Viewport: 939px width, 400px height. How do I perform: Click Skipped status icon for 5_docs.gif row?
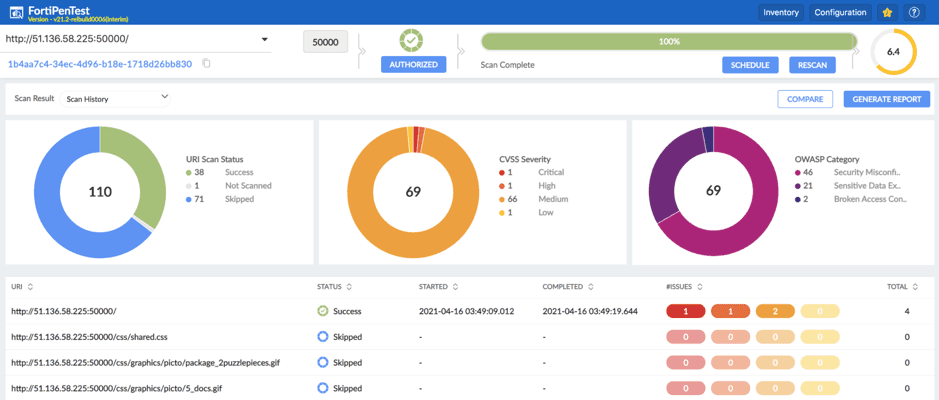coord(323,388)
